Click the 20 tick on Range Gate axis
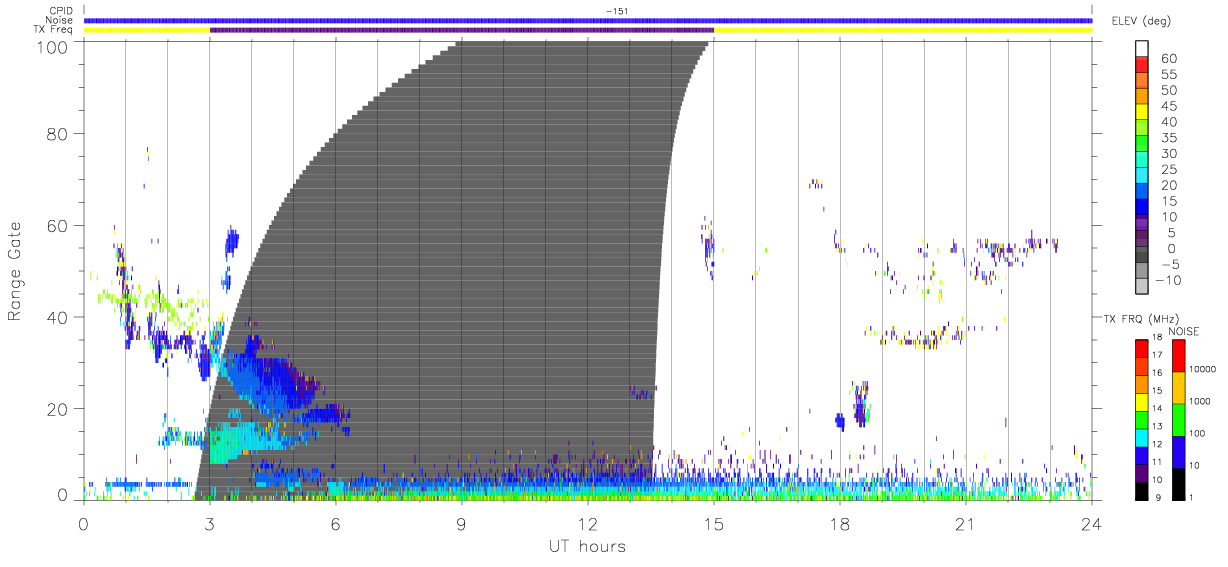This screenshot has height=567, width=1228. pyautogui.click(x=58, y=409)
